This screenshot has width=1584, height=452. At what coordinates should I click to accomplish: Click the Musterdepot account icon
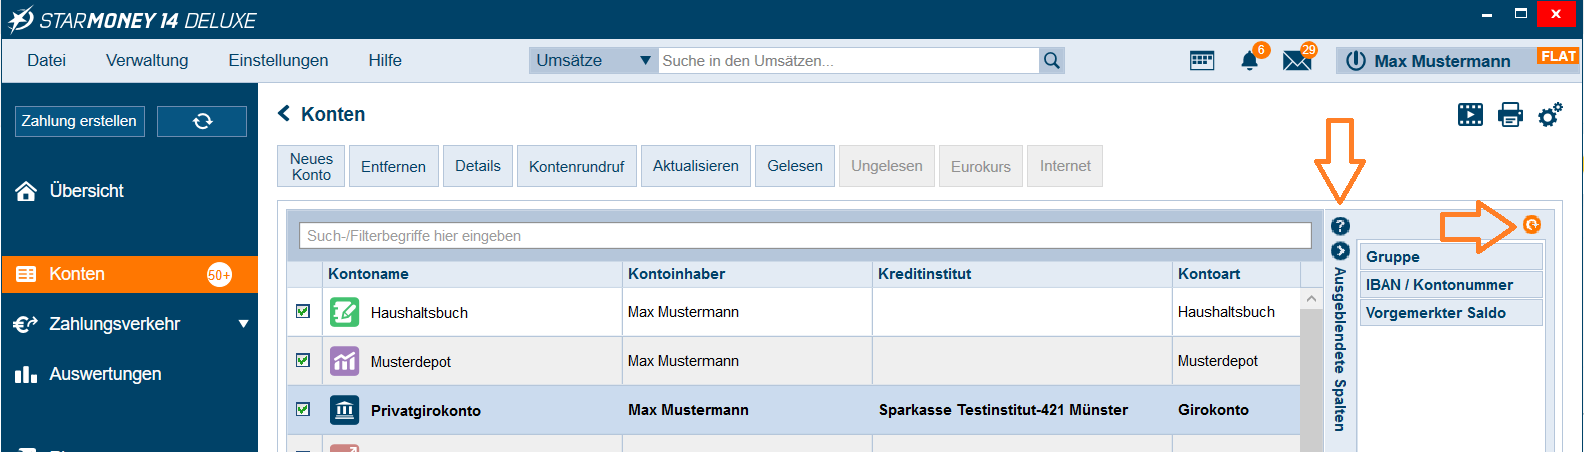coord(344,361)
